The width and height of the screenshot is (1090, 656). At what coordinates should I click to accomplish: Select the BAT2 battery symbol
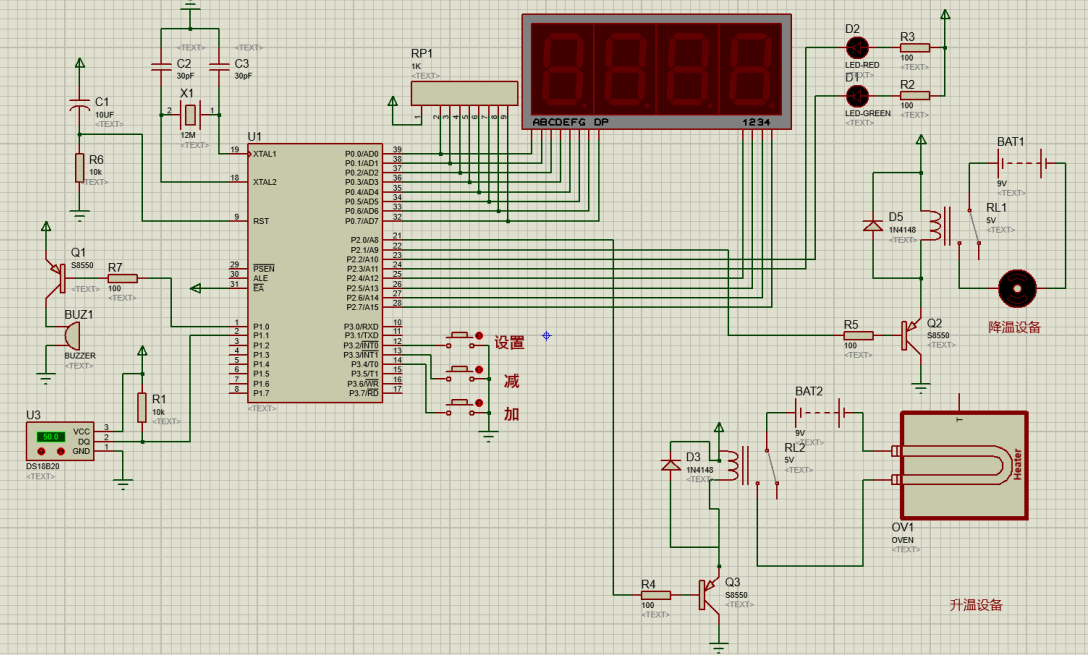820,413
